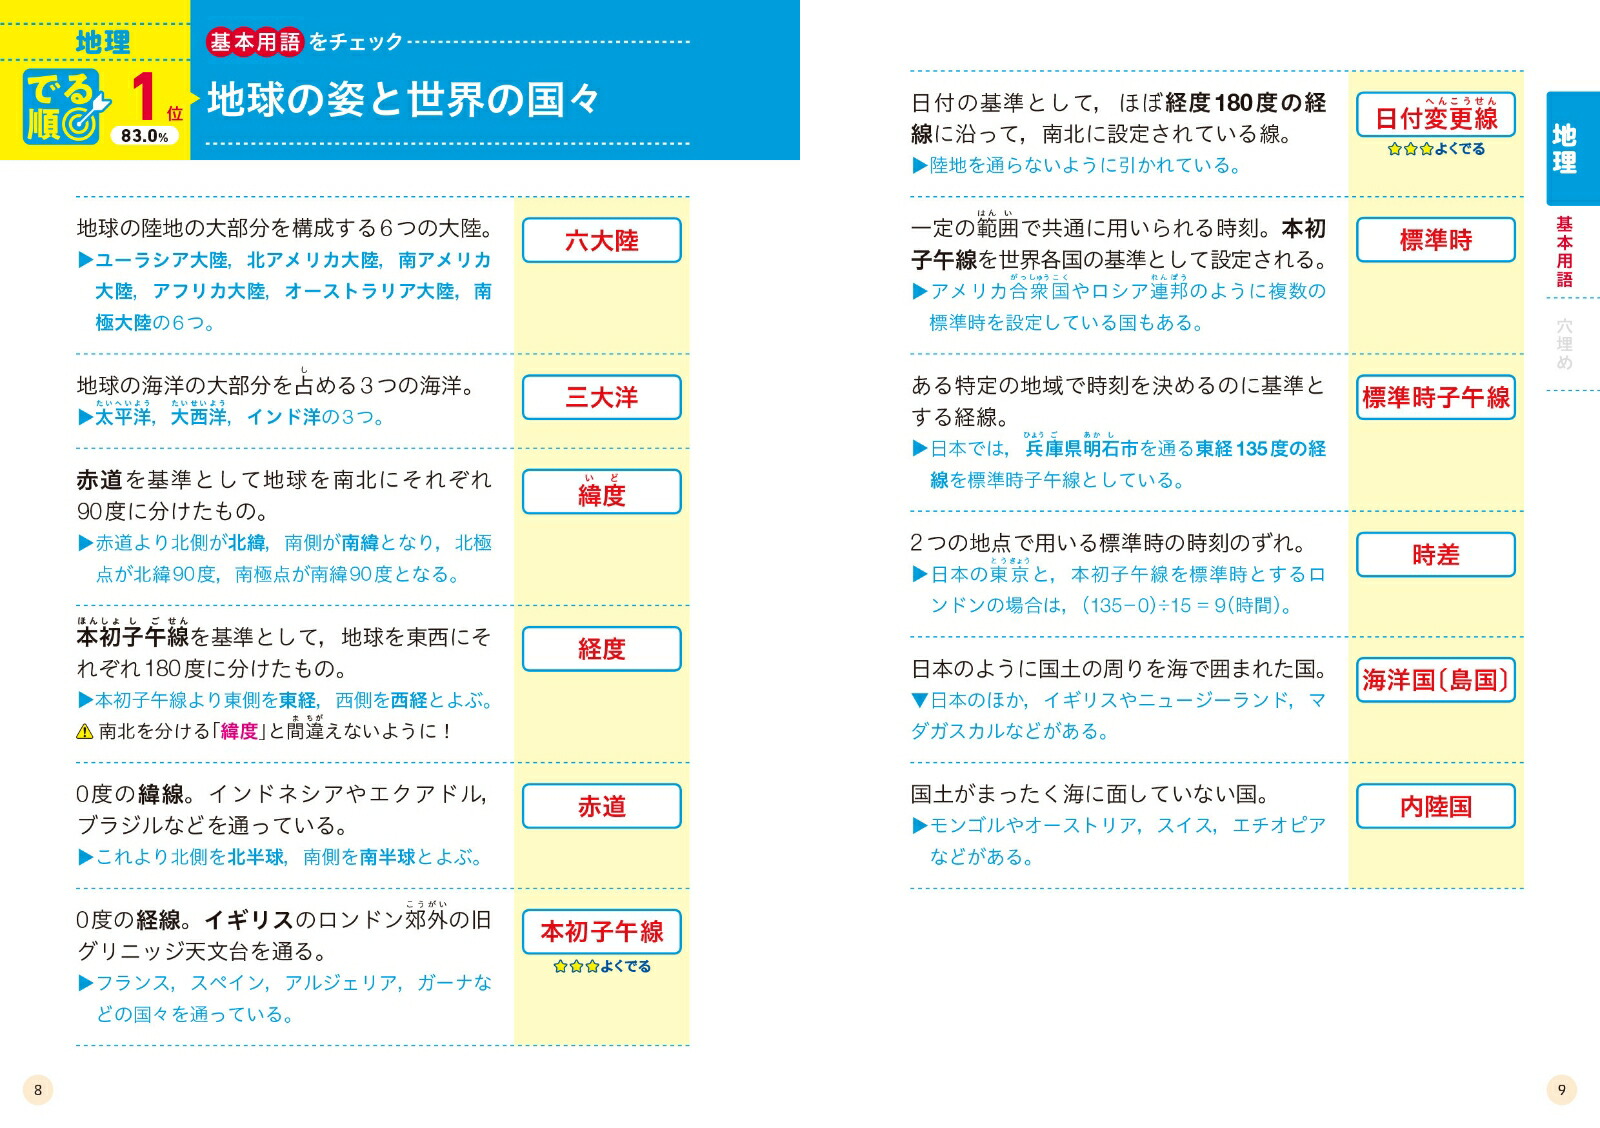The width and height of the screenshot is (1600, 1128).
Task: Click the 本初子午線 answer box
Action: 601,932
